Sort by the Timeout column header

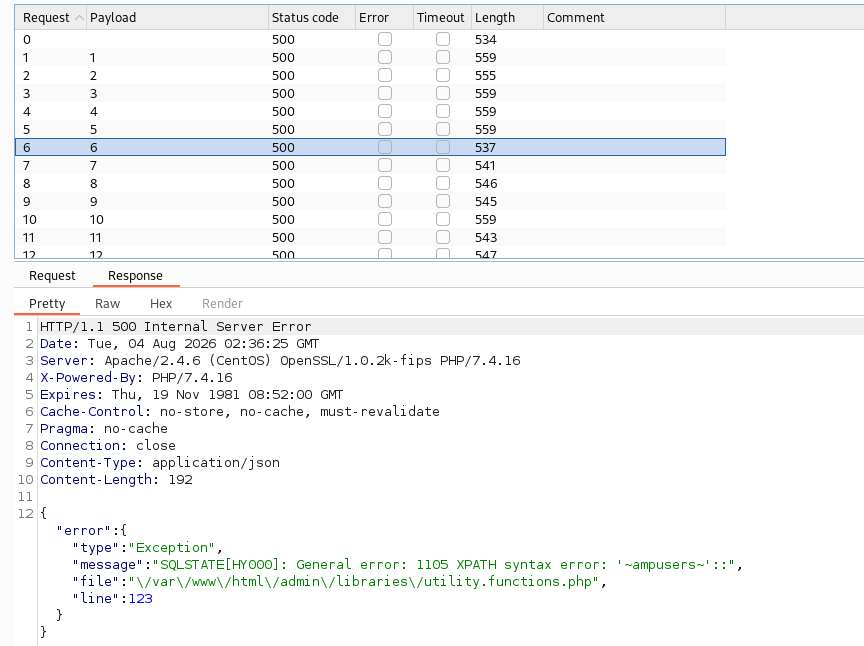[442, 18]
